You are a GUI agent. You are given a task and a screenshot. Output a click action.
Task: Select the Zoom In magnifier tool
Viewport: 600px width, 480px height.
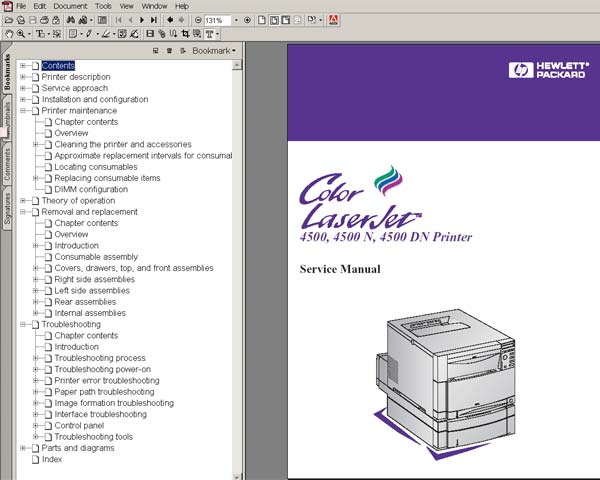tap(21, 34)
